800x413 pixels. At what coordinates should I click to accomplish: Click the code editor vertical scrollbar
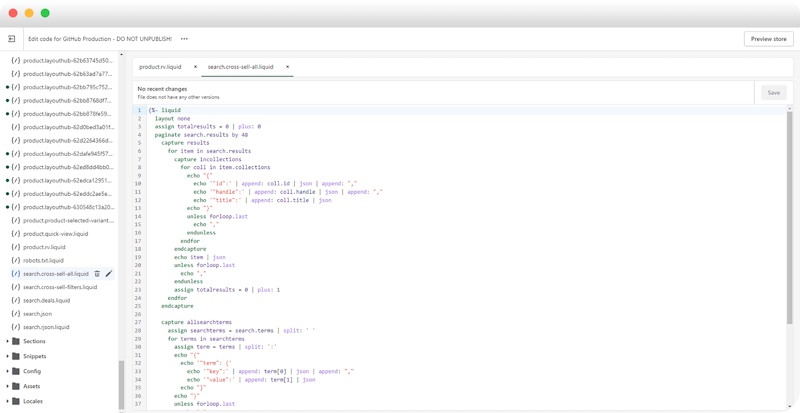click(x=789, y=218)
